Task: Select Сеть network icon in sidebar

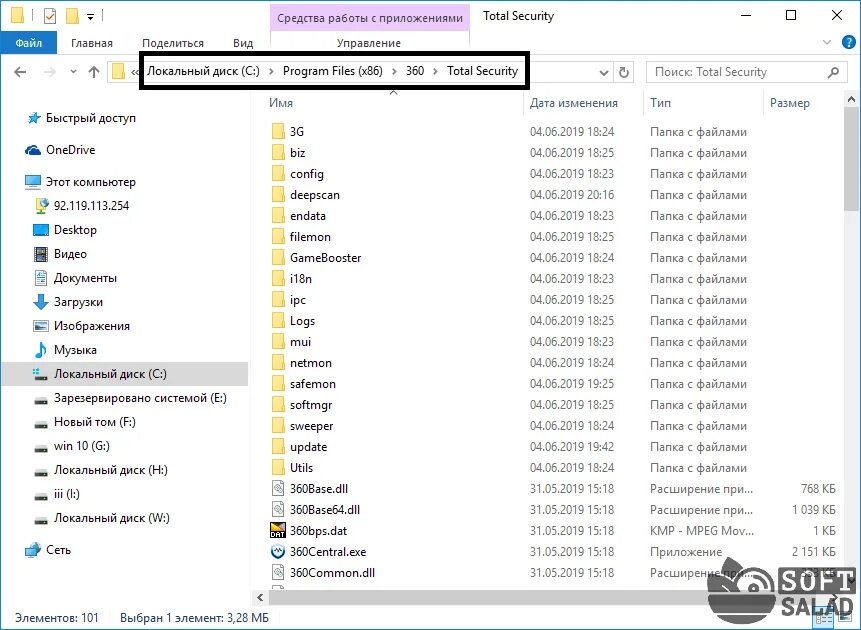Action: [x=33, y=550]
